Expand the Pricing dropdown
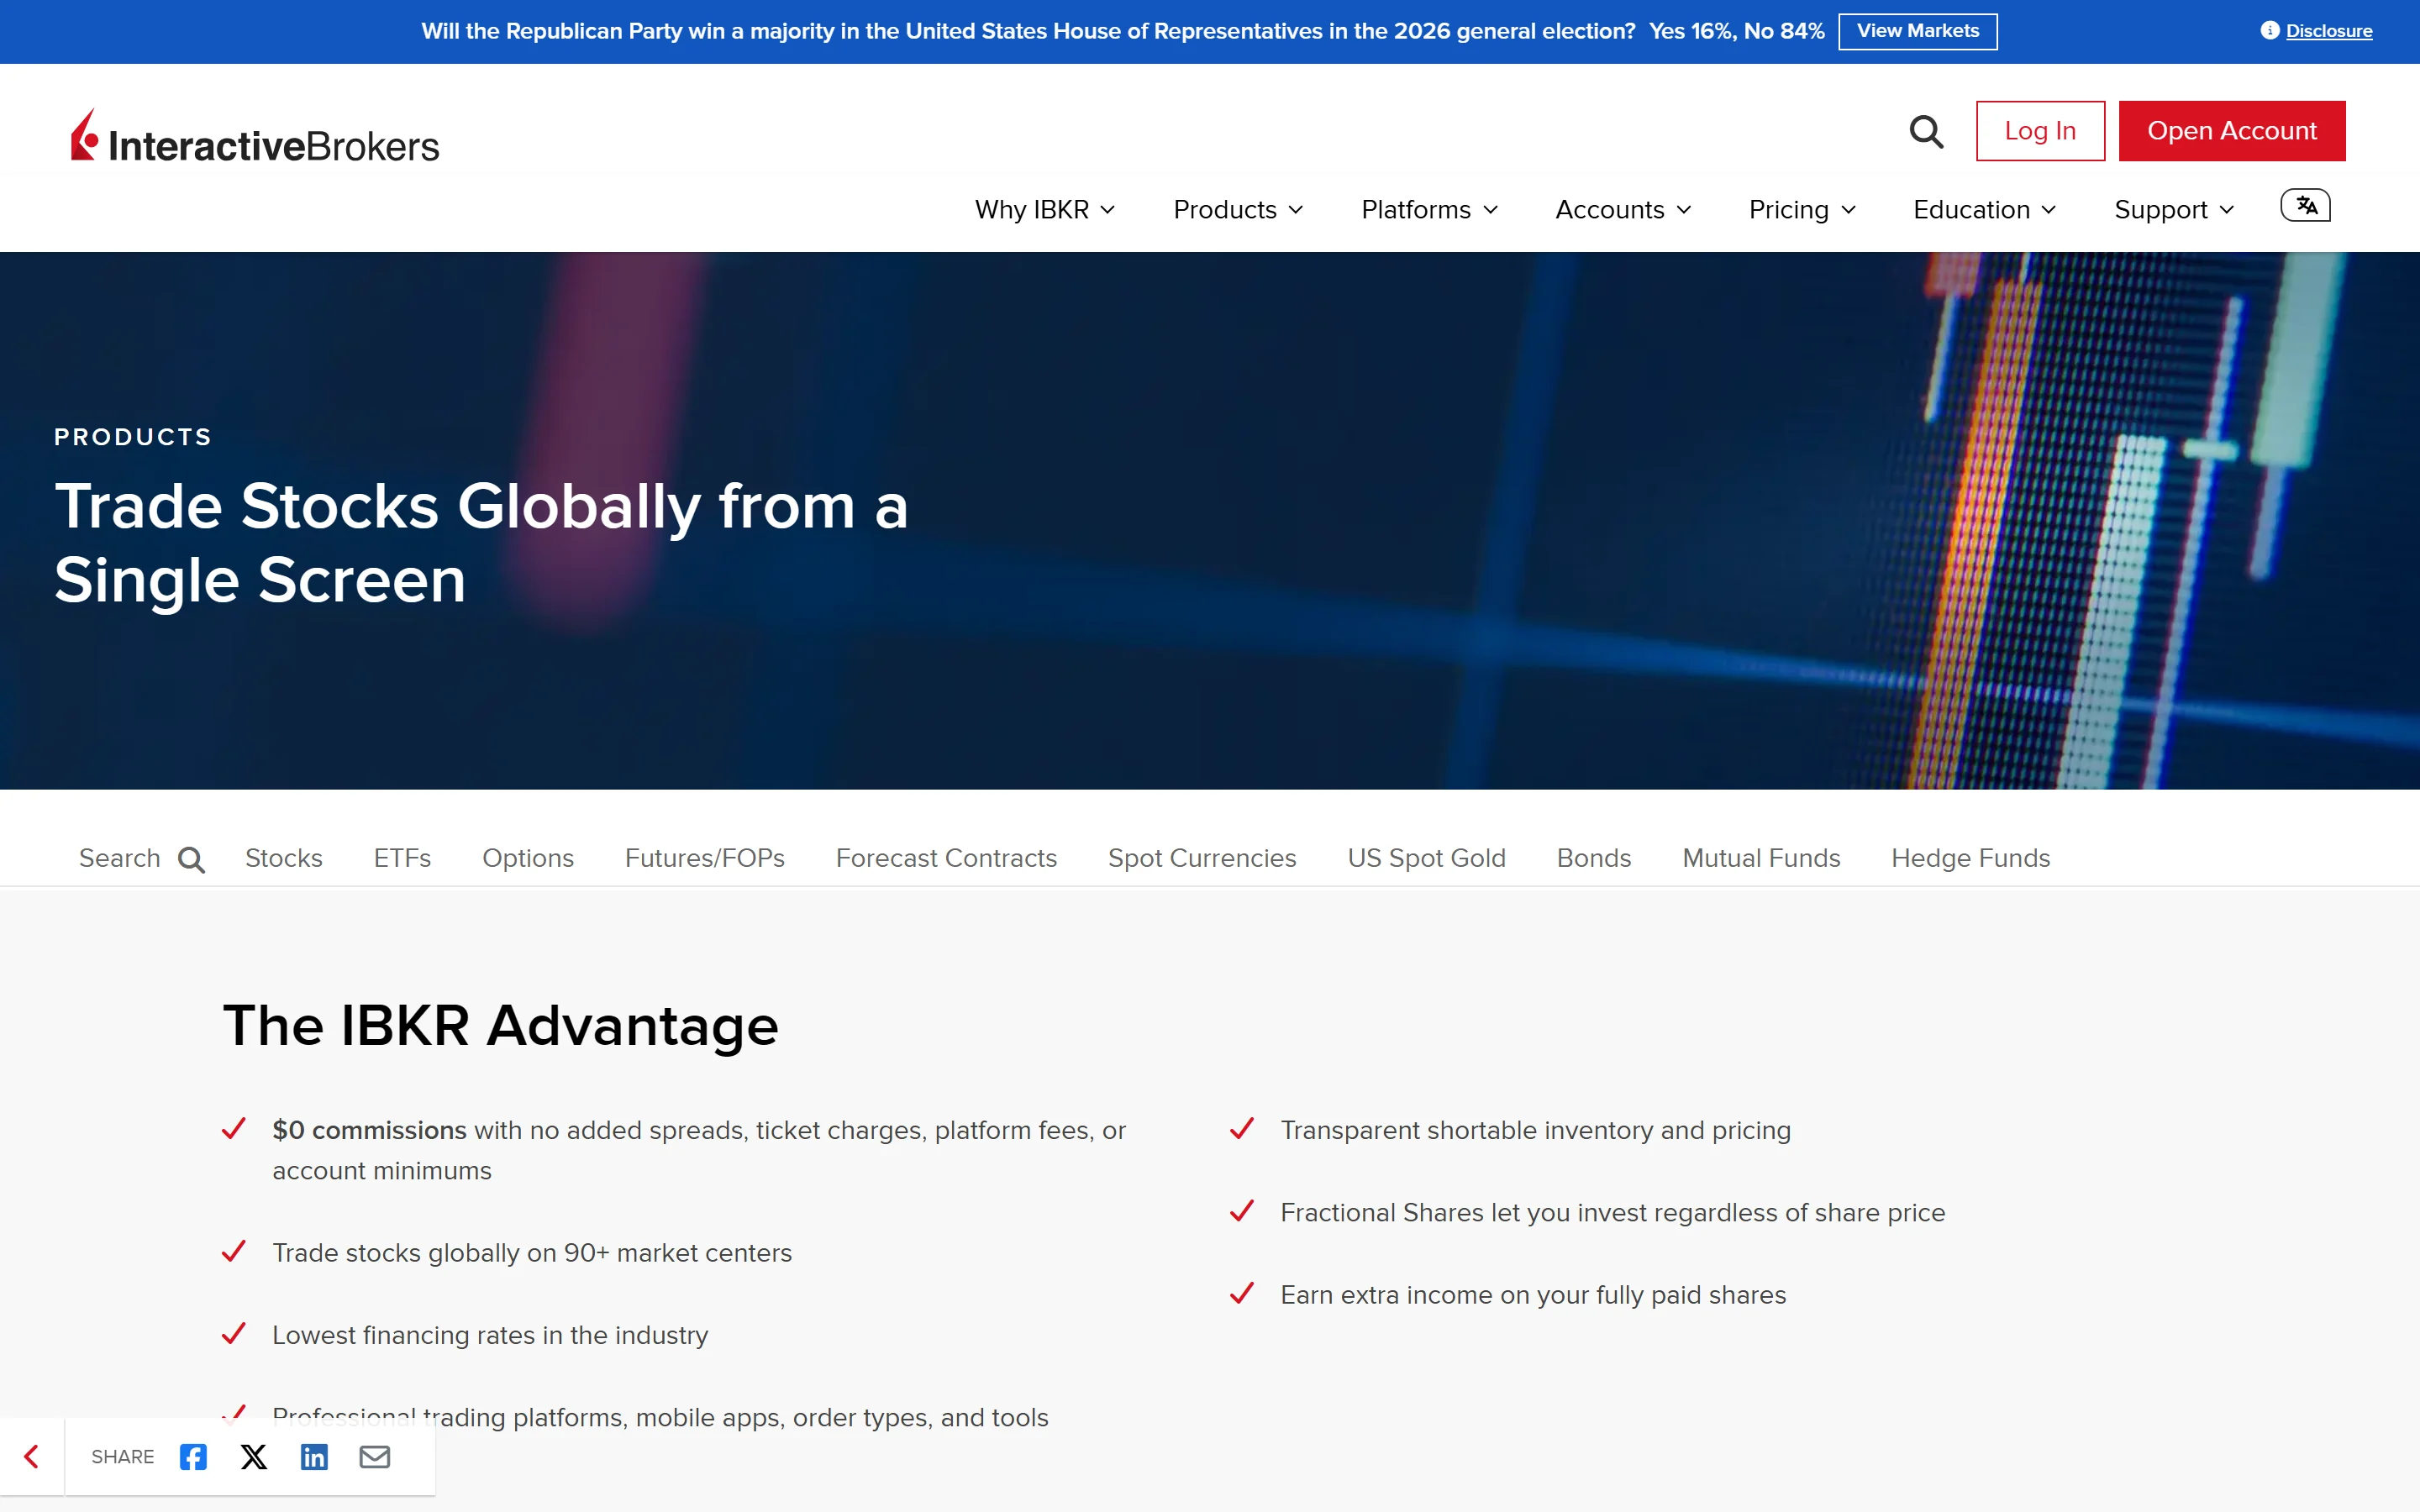 [x=1801, y=210]
